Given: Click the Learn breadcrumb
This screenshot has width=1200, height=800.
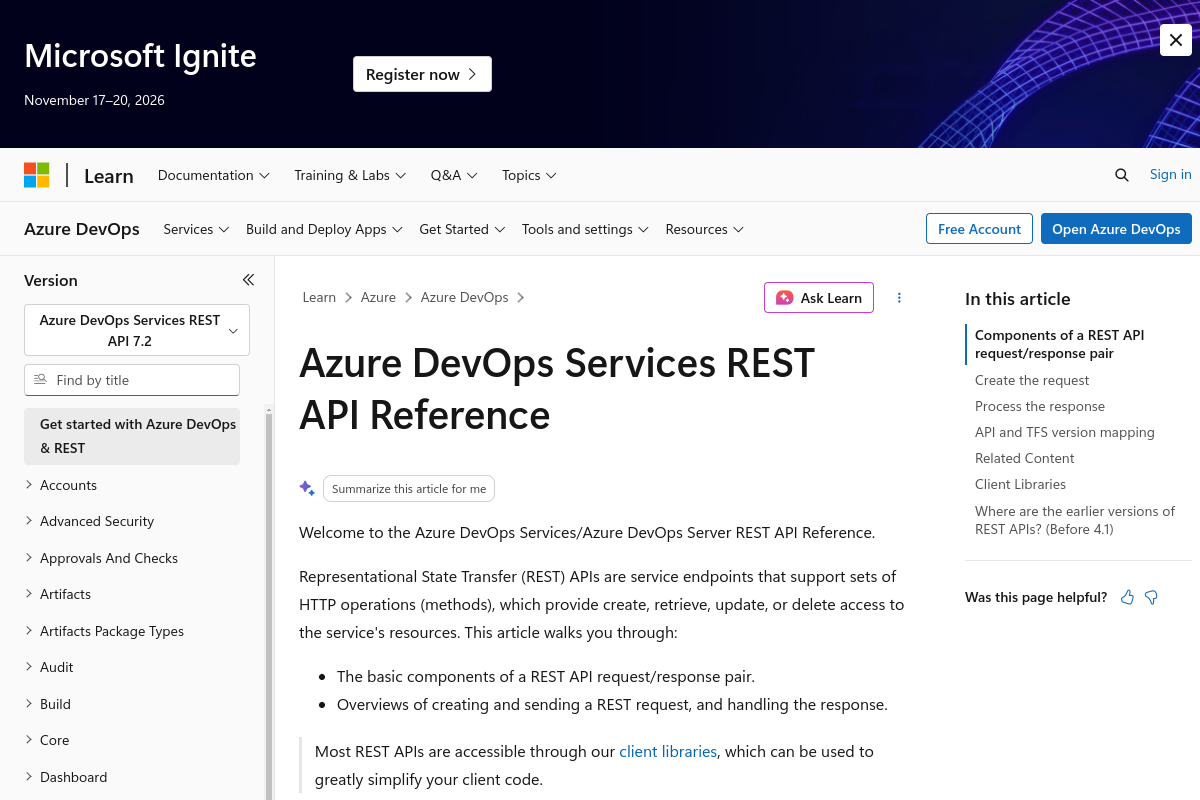Looking at the screenshot, I should [319, 297].
